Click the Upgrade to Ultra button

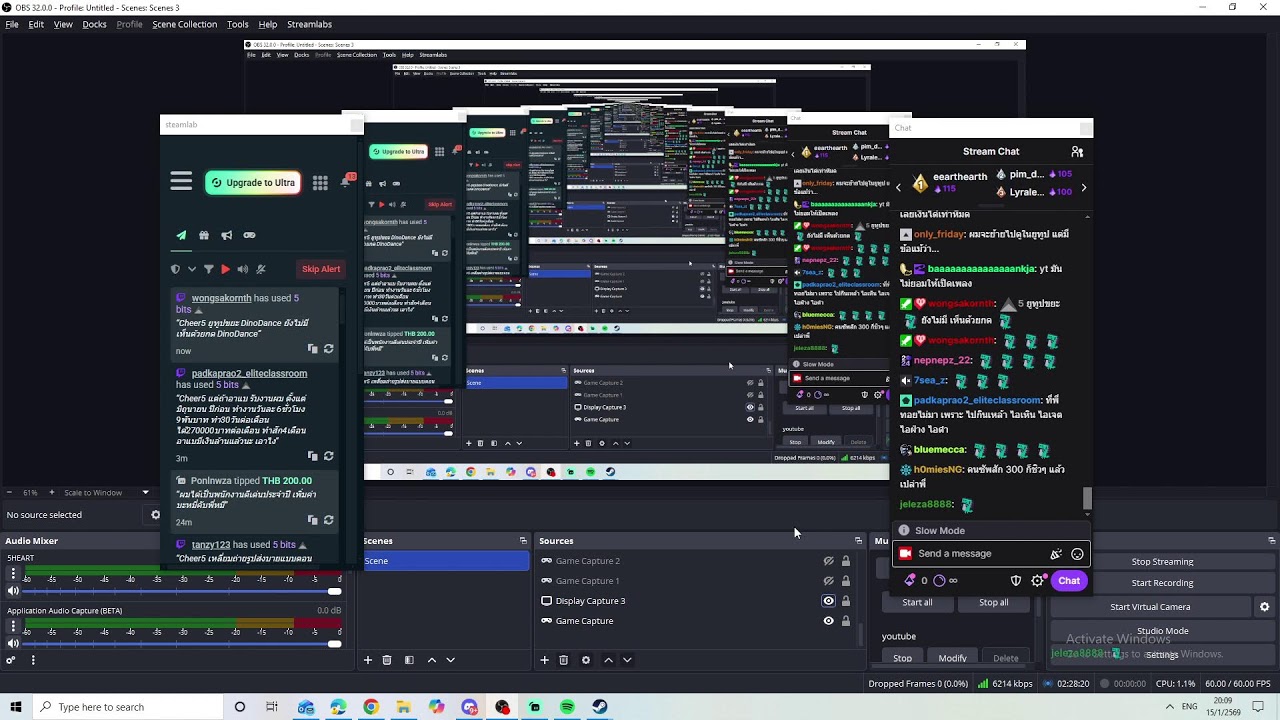coord(253,183)
